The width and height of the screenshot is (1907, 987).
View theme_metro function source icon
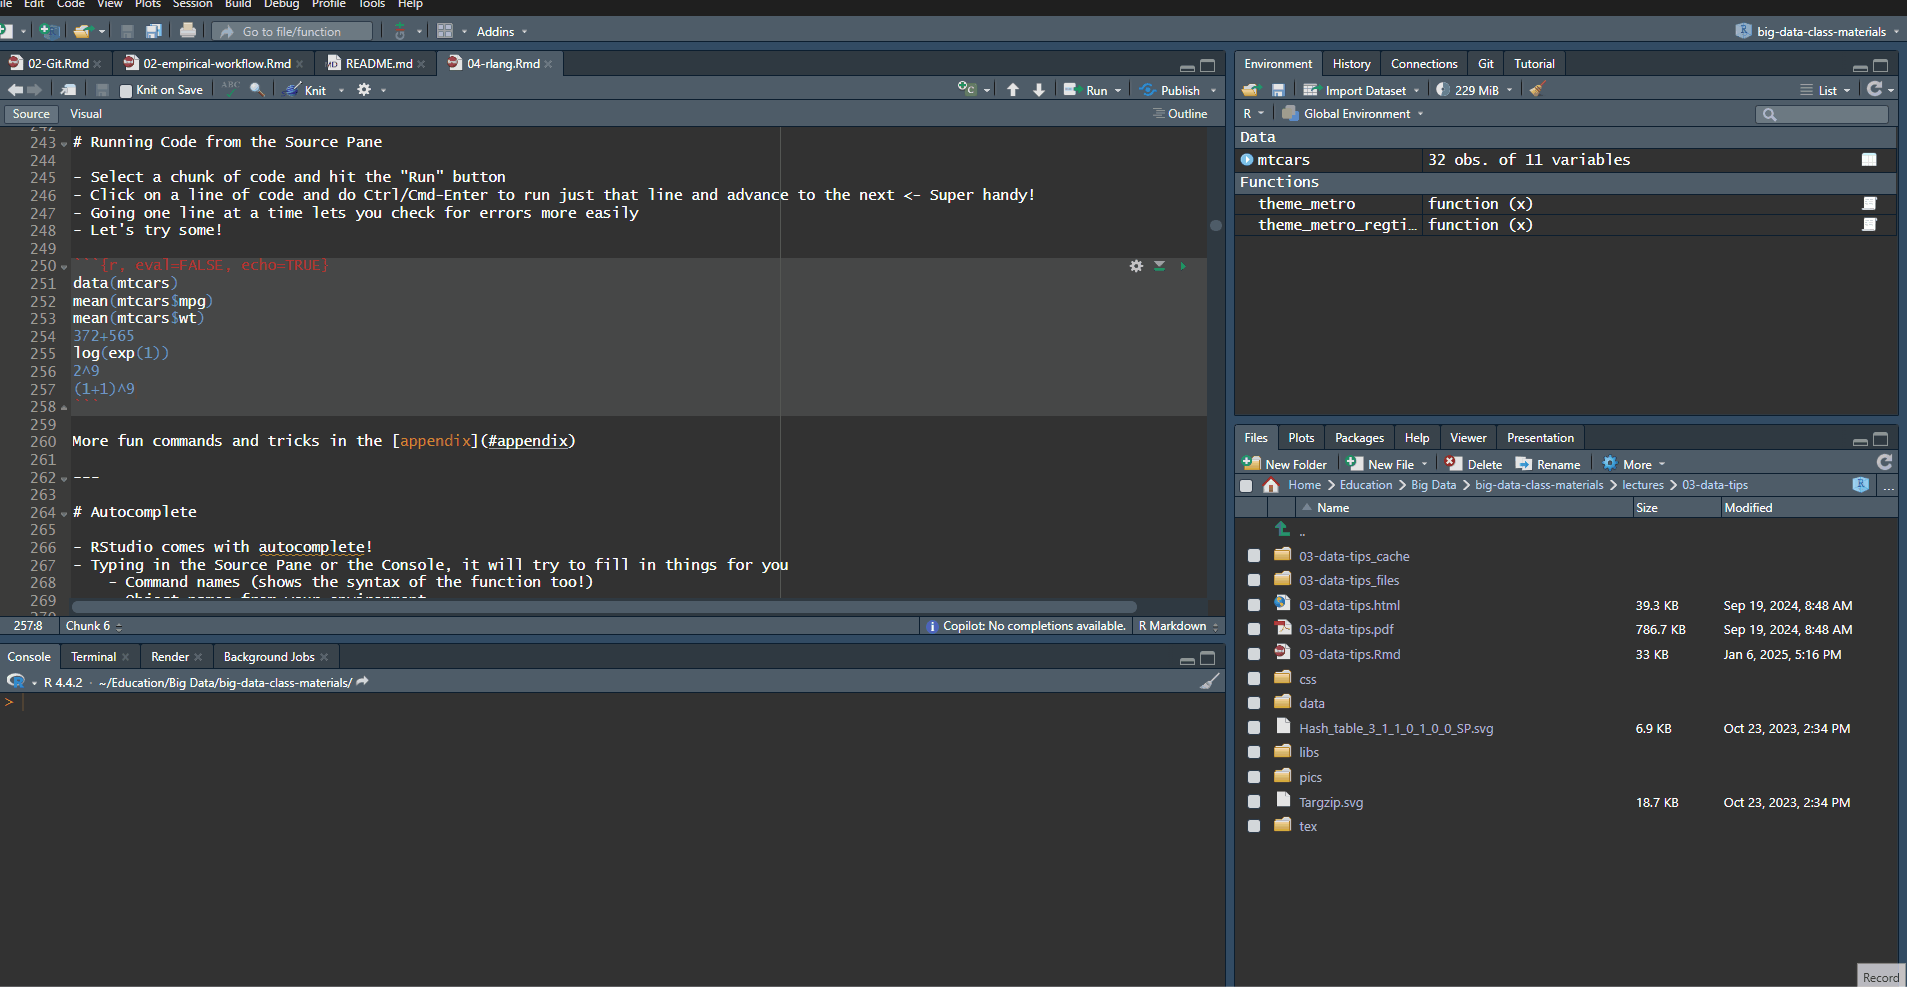pyautogui.click(x=1869, y=204)
